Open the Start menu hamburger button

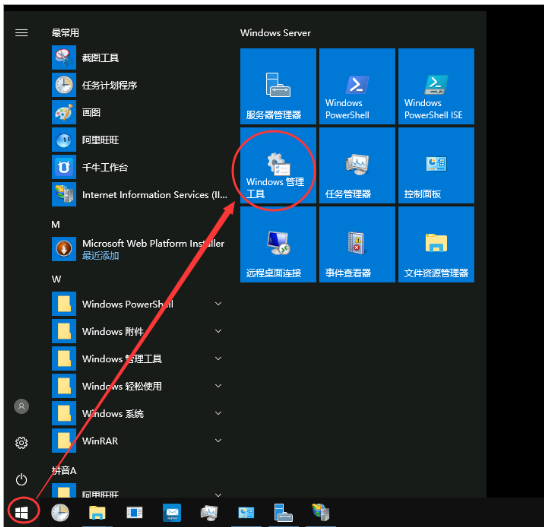tap(22, 33)
